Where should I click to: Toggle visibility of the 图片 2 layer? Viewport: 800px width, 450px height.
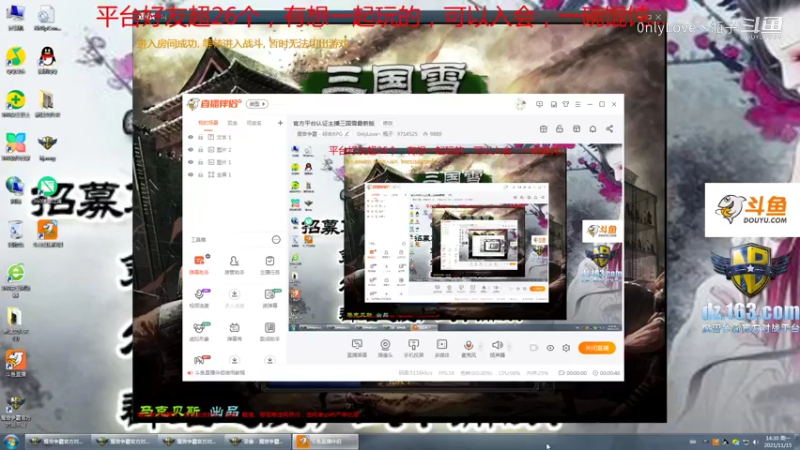click(191, 149)
